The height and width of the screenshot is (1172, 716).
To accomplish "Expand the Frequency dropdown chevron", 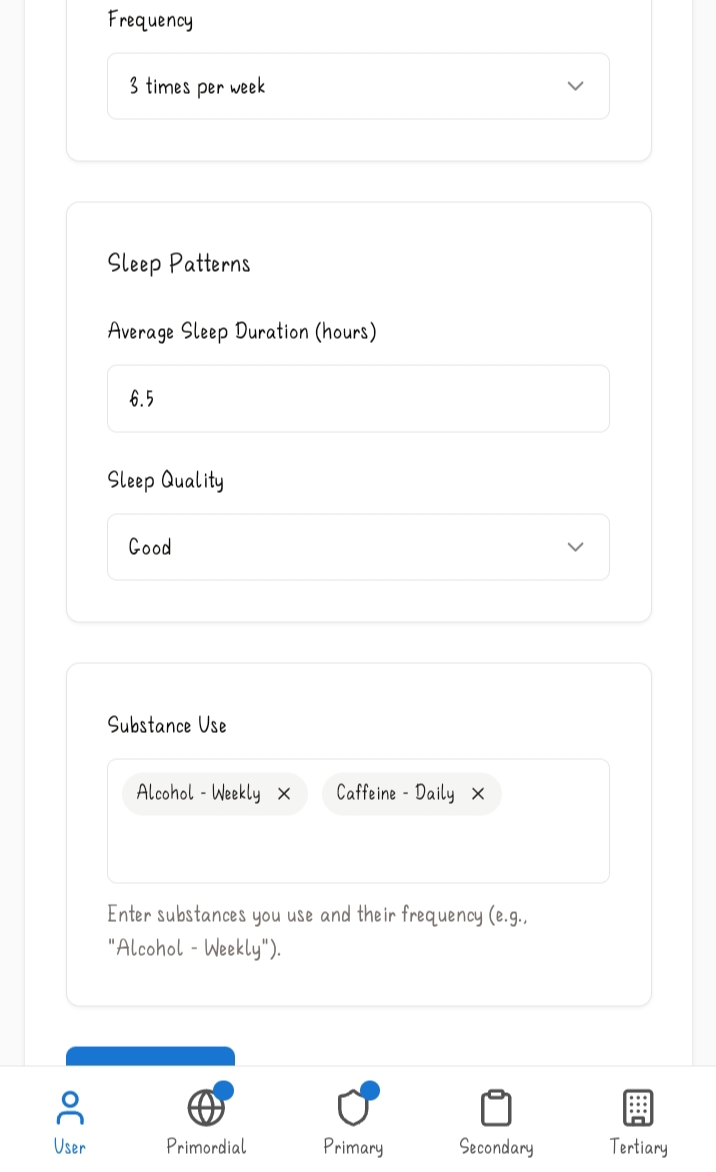I will [575, 86].
